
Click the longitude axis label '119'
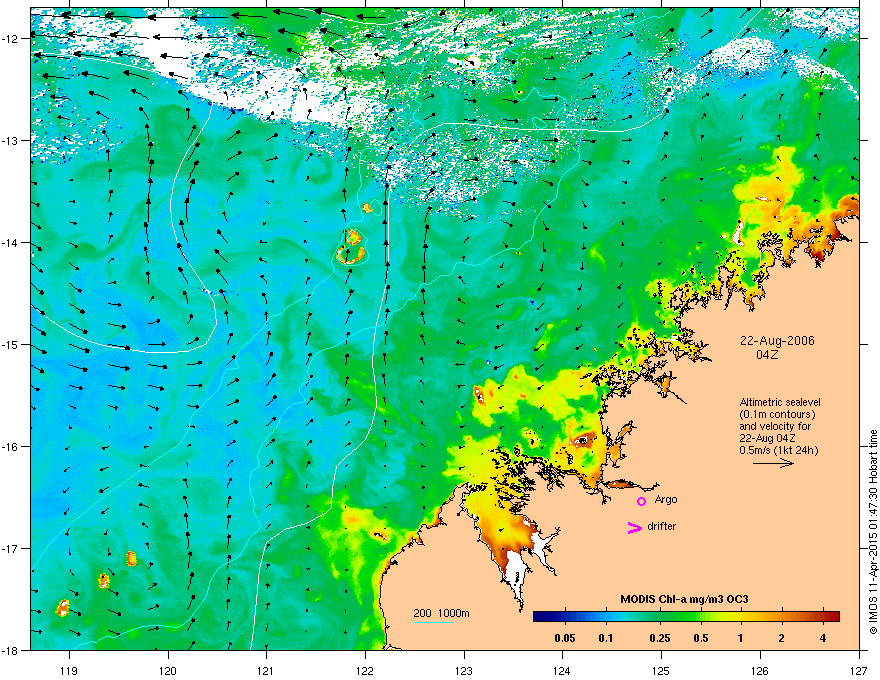coord(69,670)
